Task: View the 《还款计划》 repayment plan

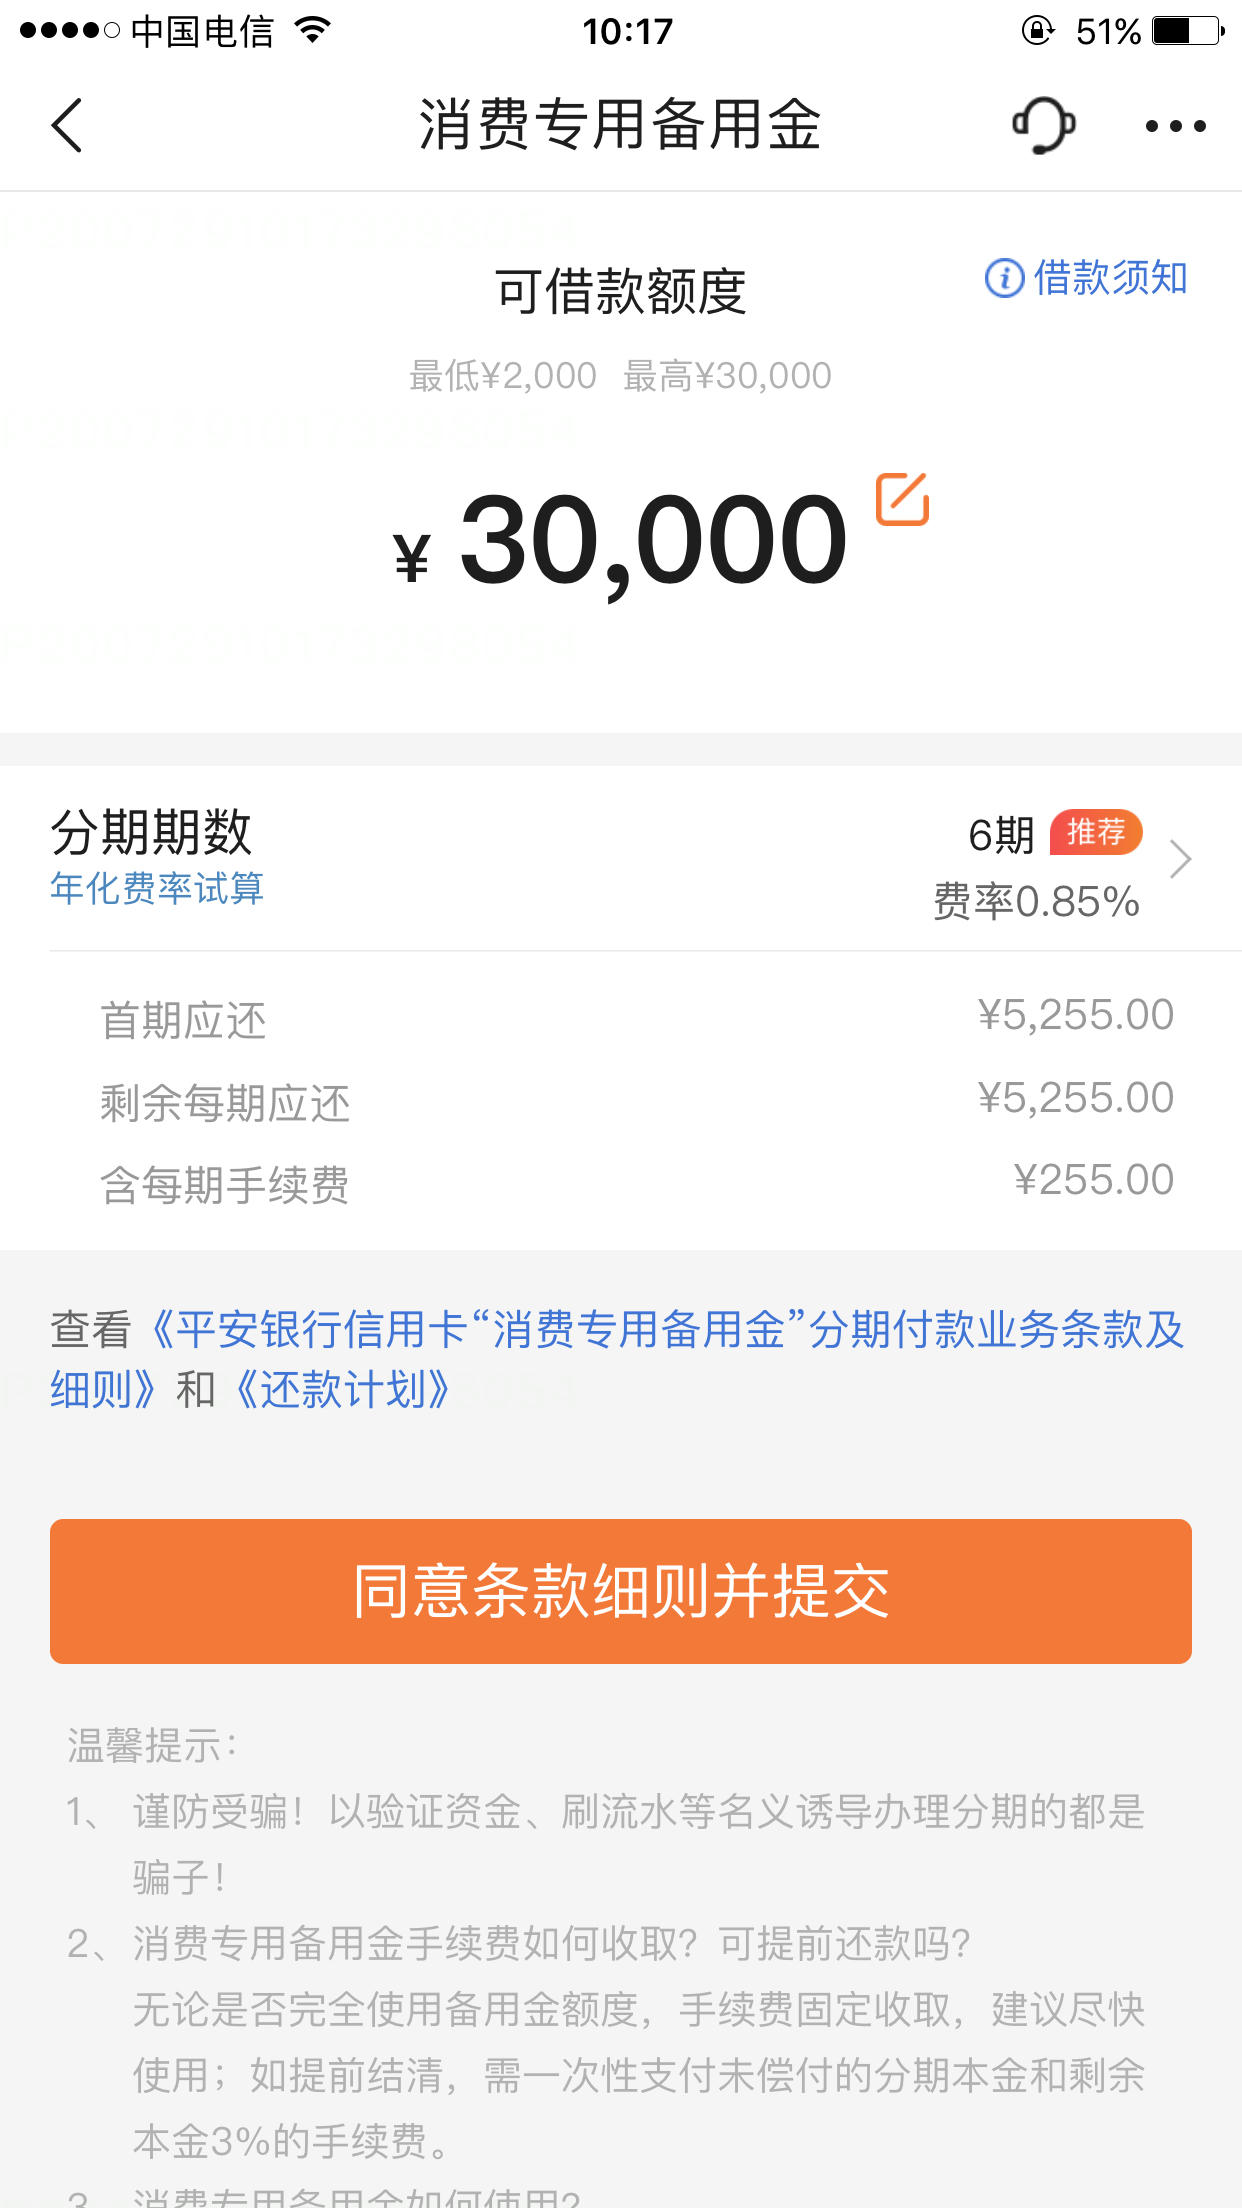Action: (341, 1389)
